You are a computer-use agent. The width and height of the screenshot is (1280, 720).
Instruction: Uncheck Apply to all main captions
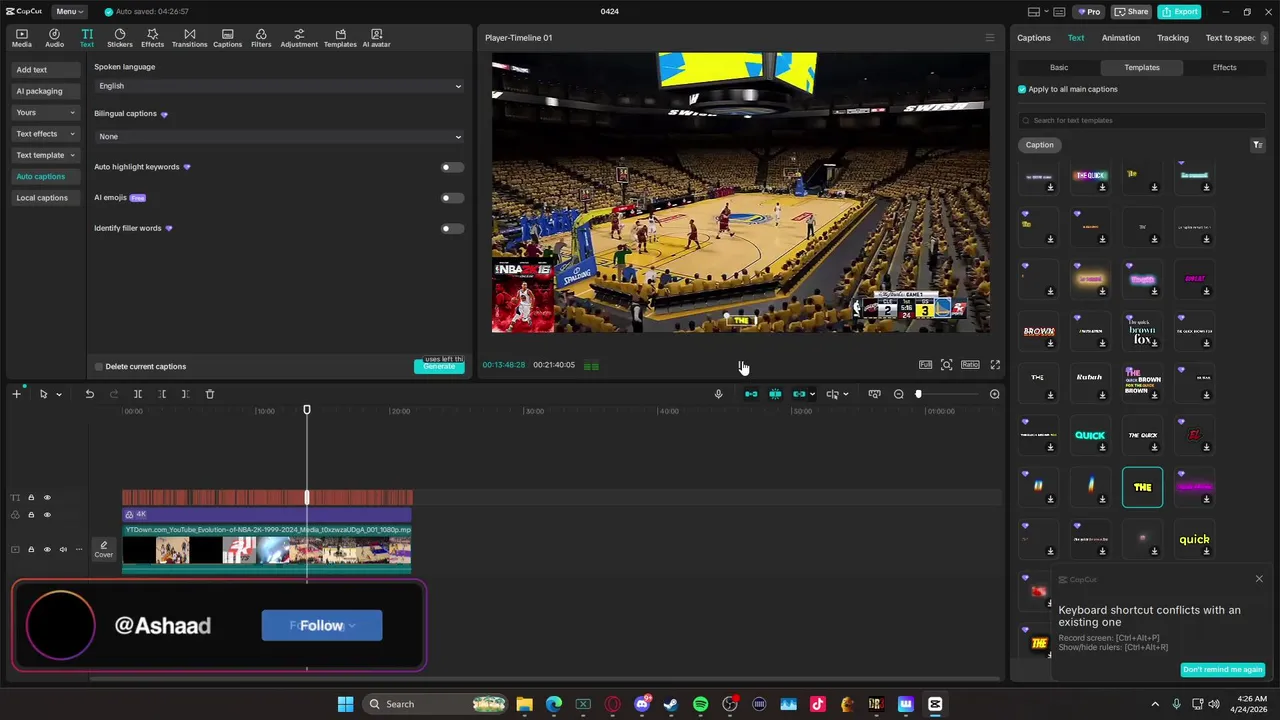[1022, 89]
